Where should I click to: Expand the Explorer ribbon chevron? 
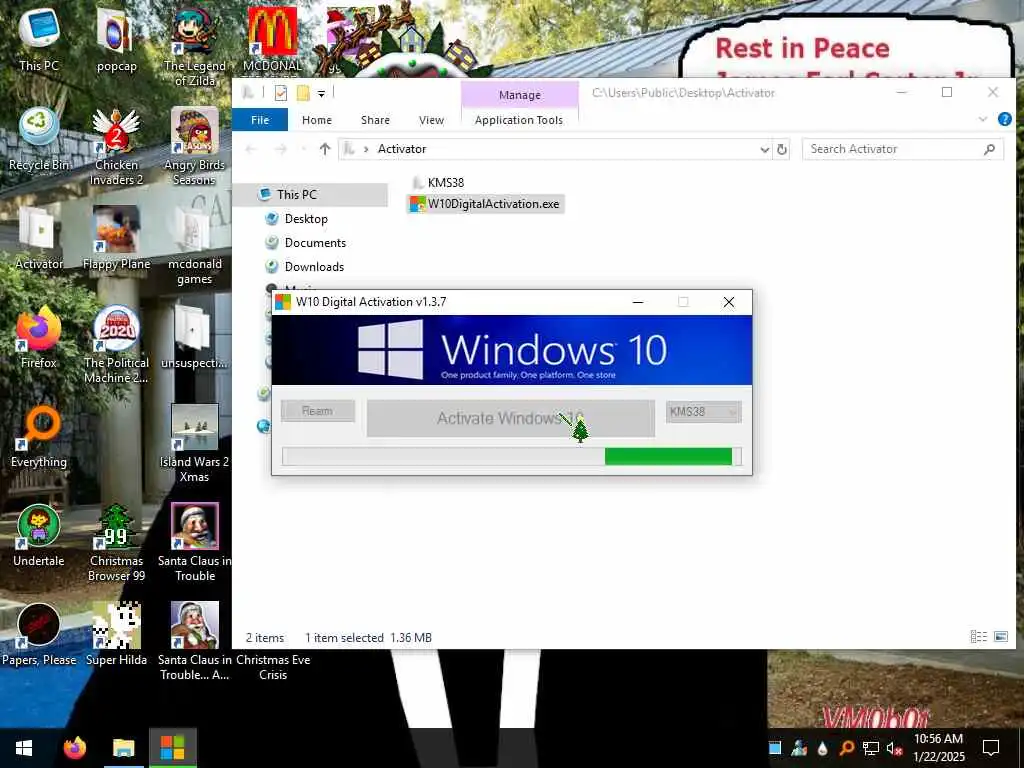click(x=983, y=120)
